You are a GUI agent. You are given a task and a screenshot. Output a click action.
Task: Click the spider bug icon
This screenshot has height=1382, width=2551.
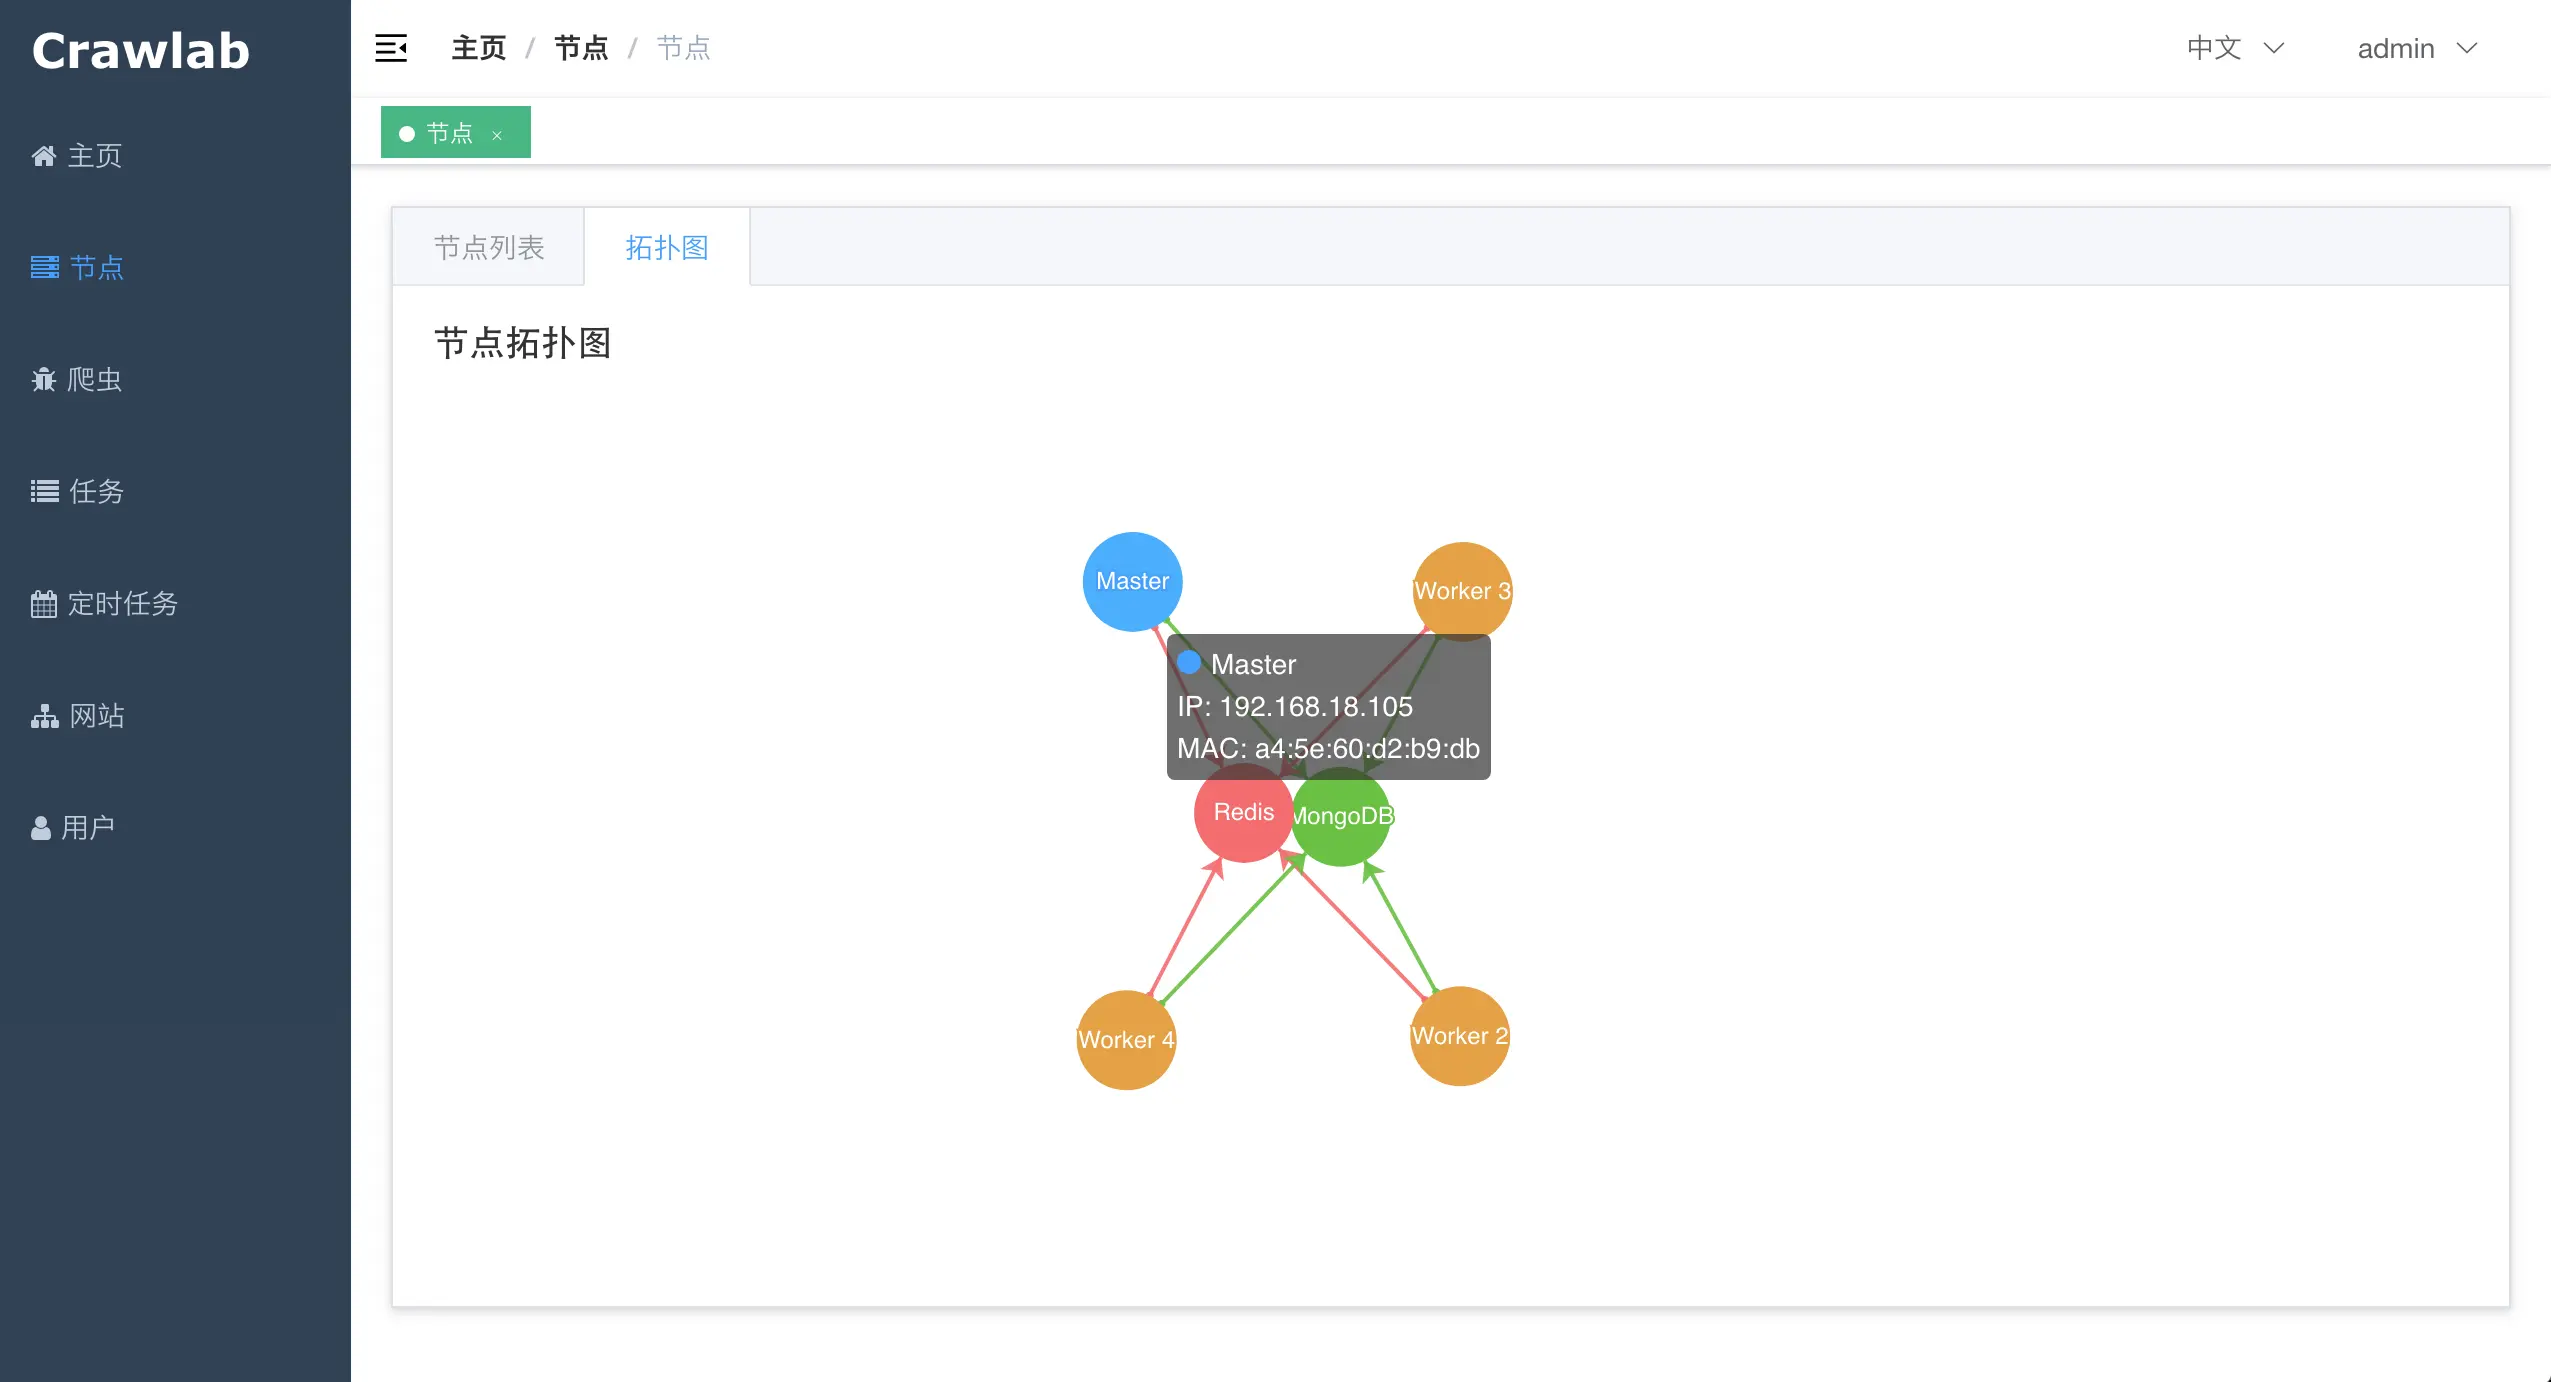[43, 380]
